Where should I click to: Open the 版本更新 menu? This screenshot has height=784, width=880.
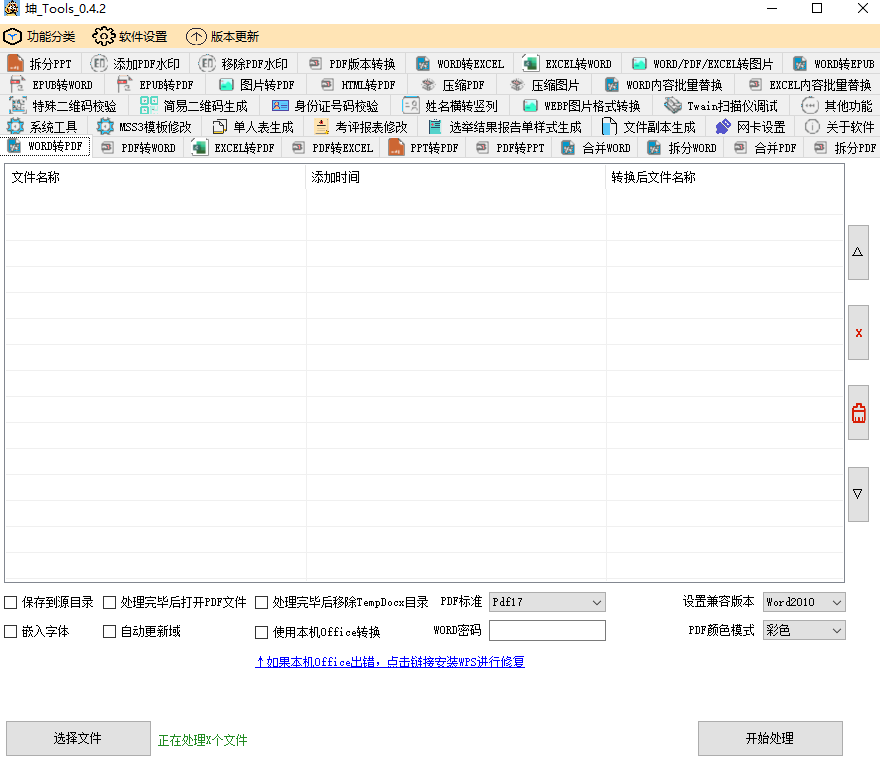pyautogui.click(x=223, y=36)
